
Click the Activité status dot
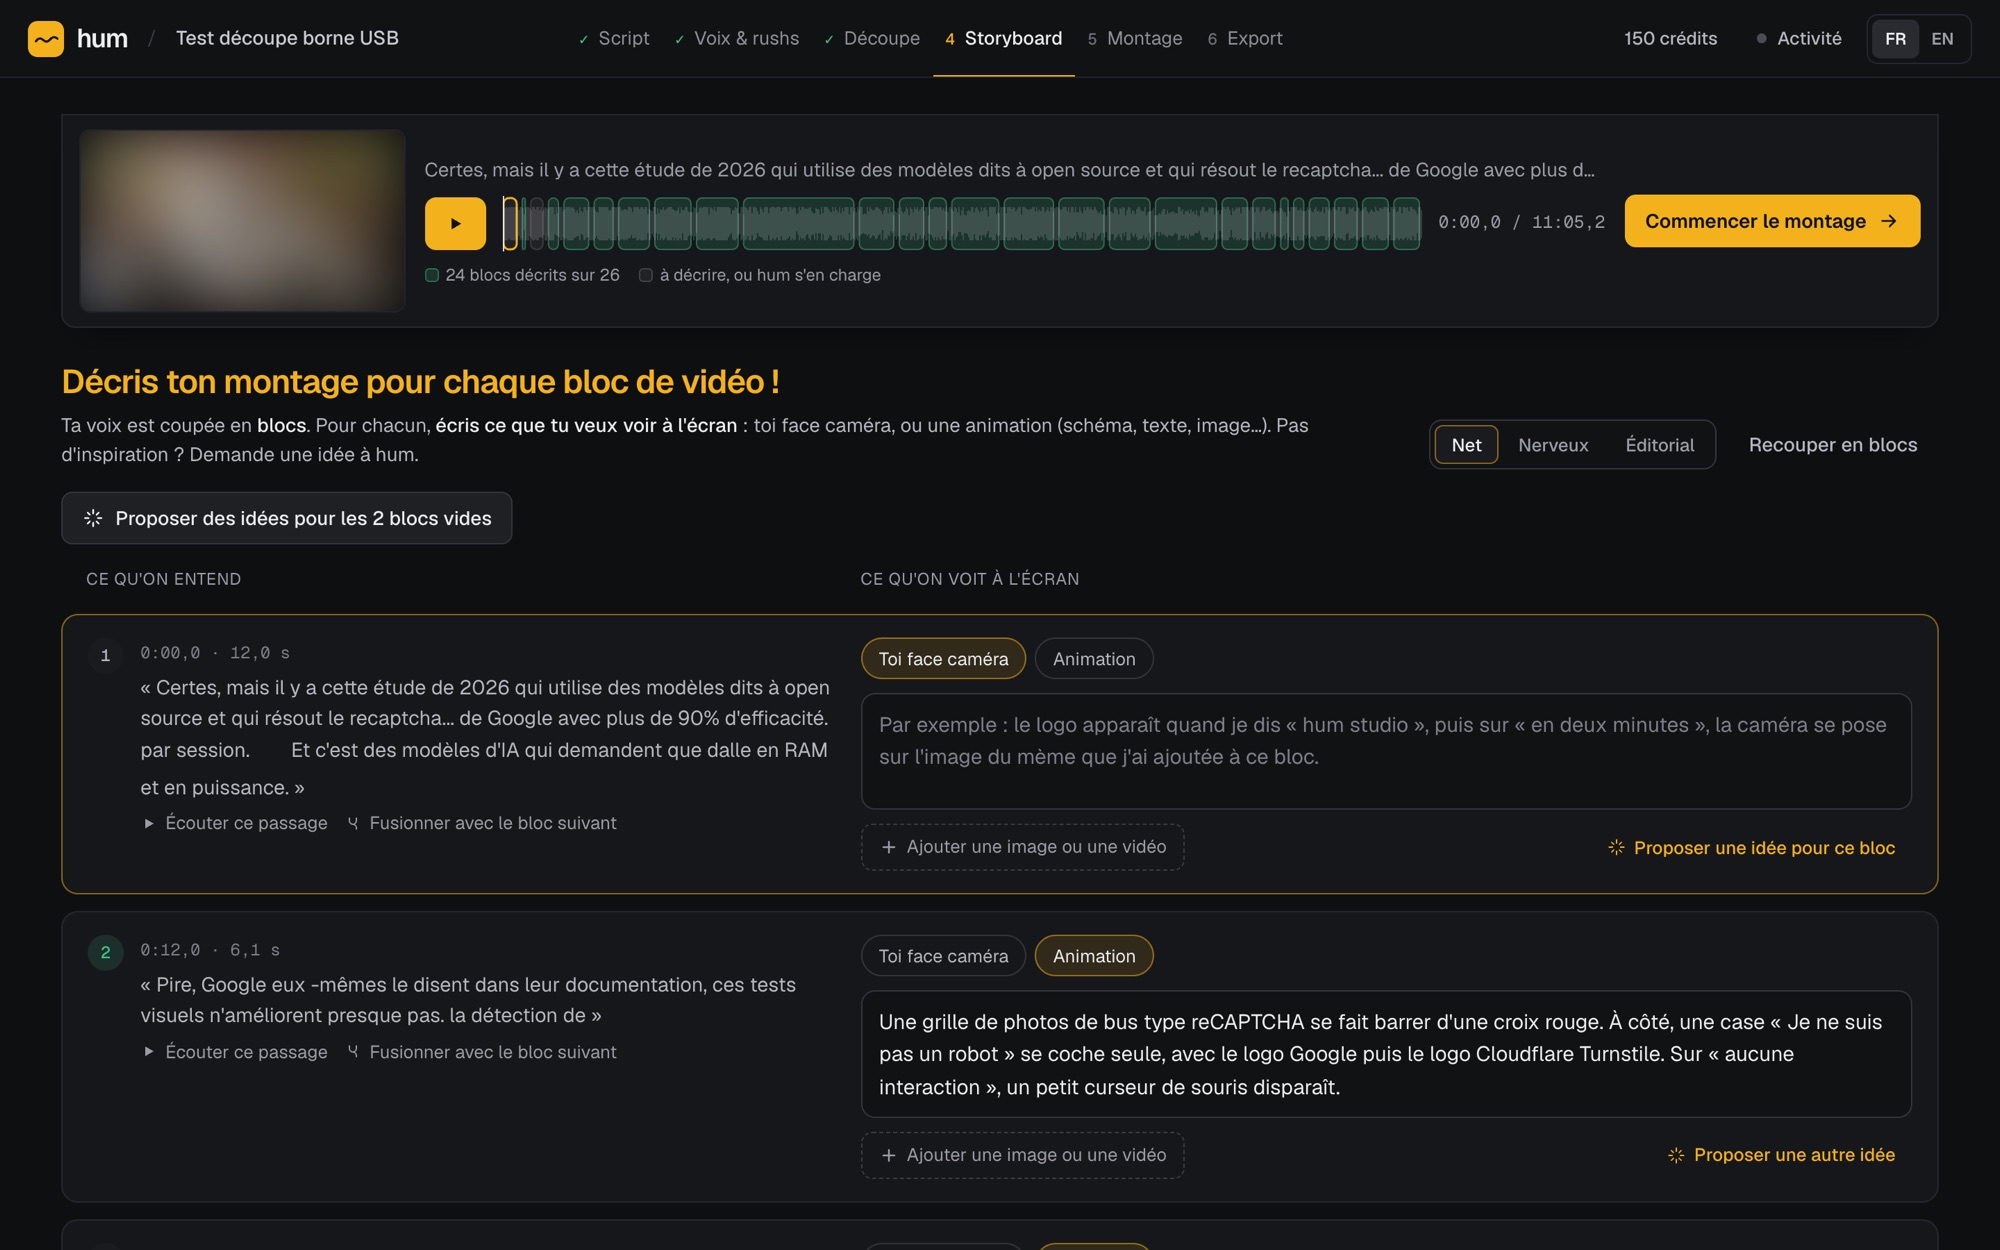pos(1761,39)
